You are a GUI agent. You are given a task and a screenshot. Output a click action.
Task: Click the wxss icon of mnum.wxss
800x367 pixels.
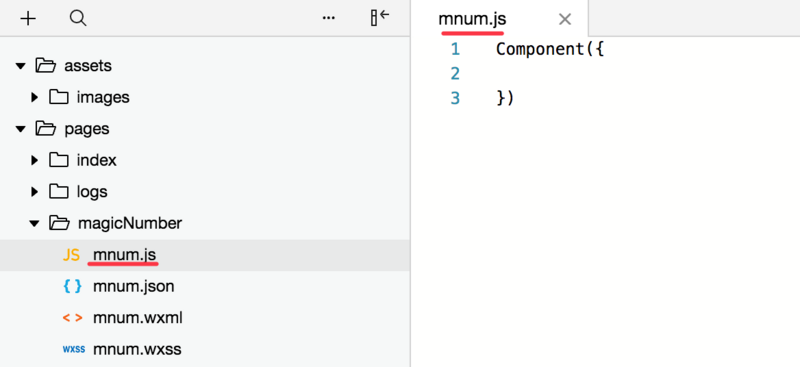tap(73, 350)
